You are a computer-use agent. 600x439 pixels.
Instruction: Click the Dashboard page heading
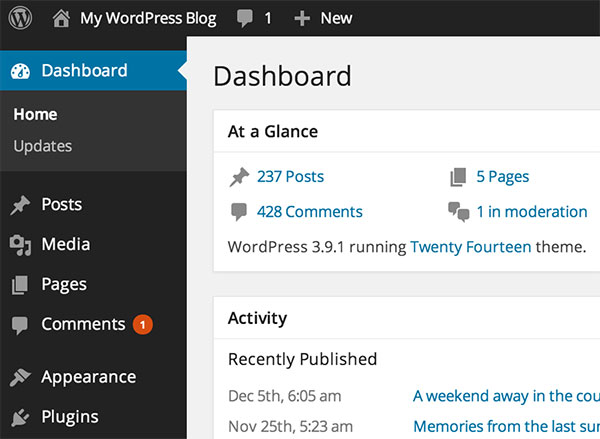(282, 76)
